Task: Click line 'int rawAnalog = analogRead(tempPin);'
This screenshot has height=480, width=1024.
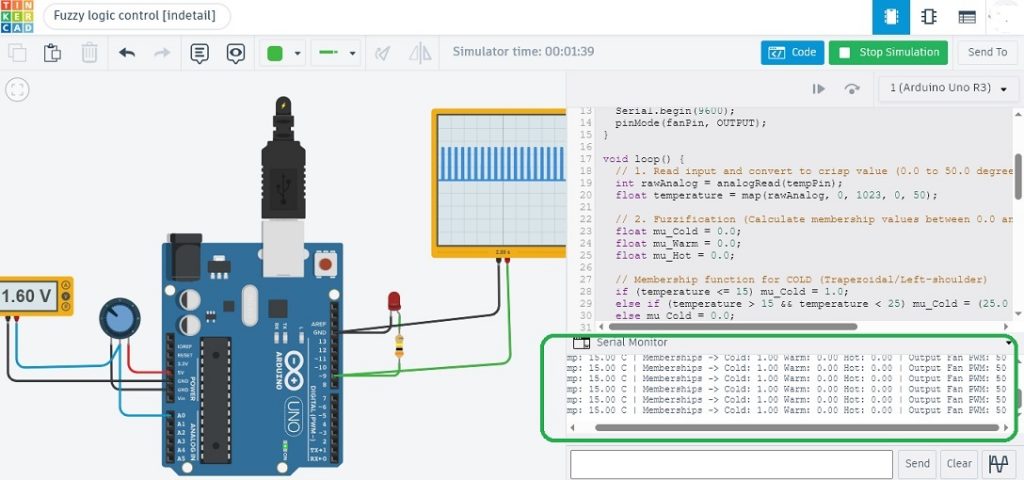Action: 729,183
